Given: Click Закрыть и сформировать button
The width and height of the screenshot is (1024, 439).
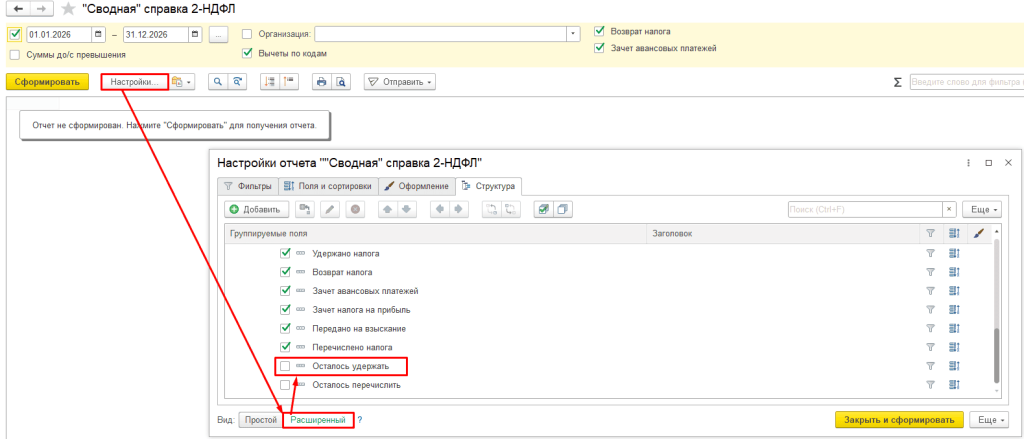Looking at the screenshot, I should tap(899, 419).
